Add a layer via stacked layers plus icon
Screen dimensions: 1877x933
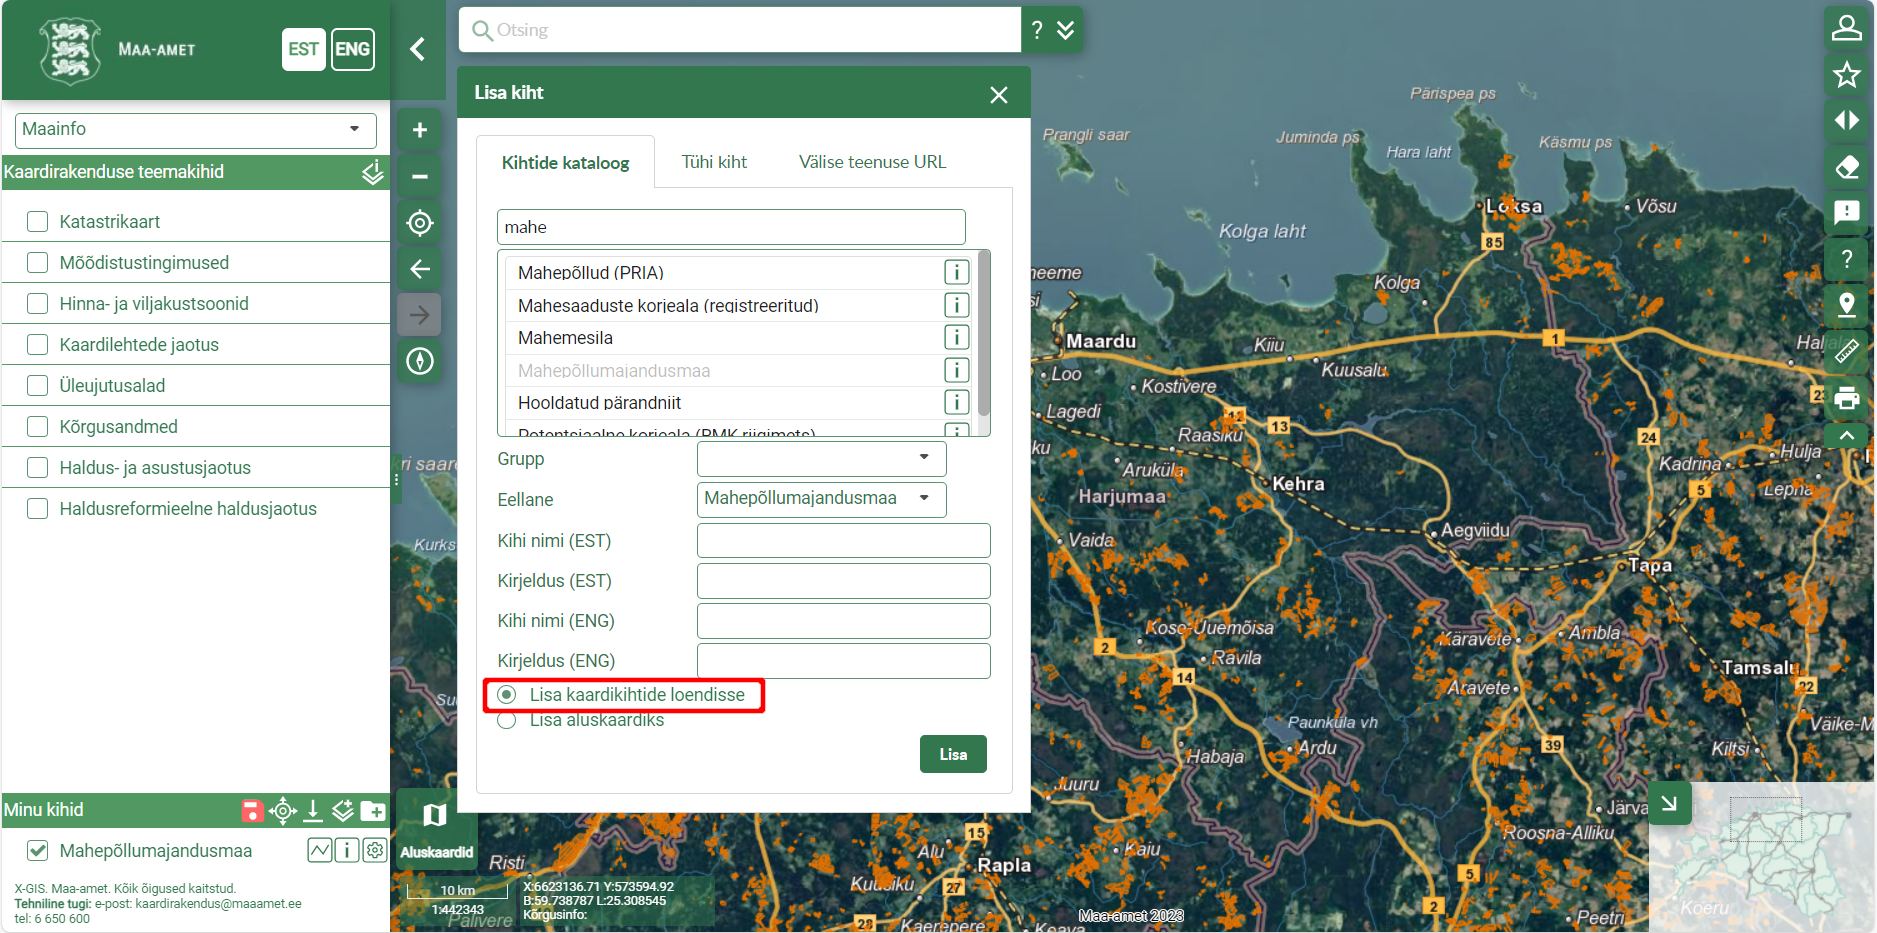click(x=343, y=811)
